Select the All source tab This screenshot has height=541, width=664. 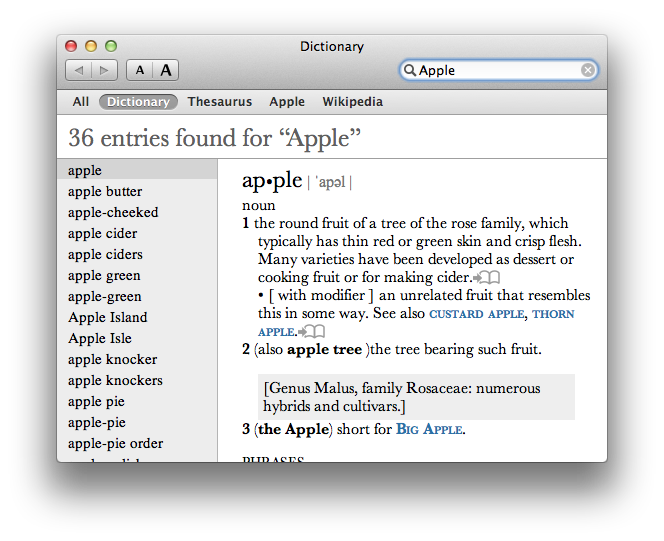pyautogui.click(x=80, y=102)
